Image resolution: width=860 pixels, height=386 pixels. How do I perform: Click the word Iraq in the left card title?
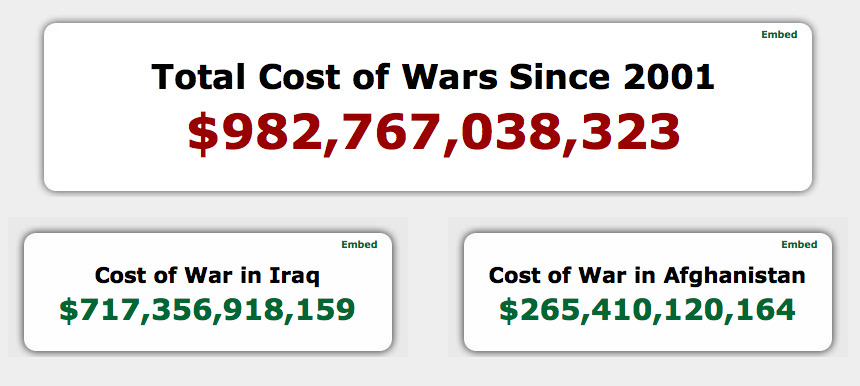pos(295,276)
